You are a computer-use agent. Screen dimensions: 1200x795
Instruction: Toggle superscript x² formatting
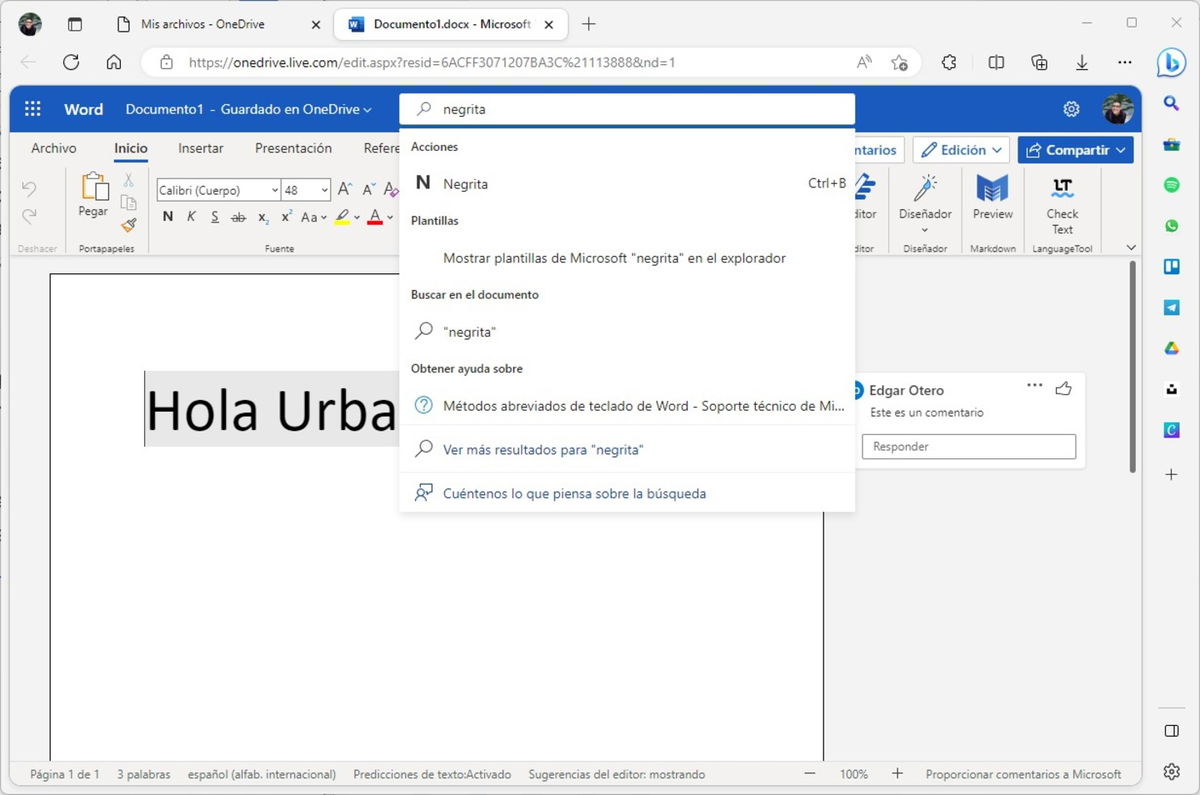pyautogui.click(x=287, y=217)
